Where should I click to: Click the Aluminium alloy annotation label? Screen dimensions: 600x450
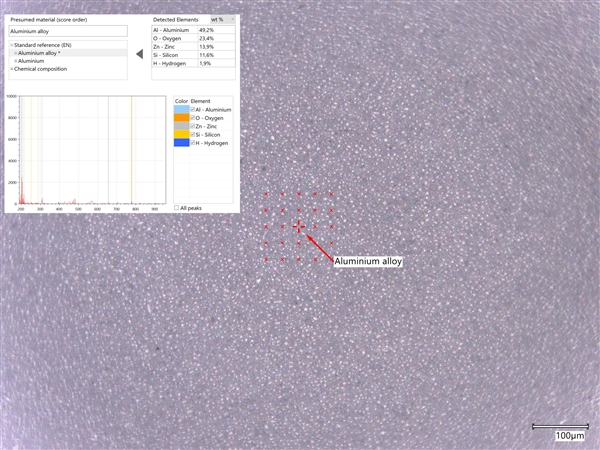[x=367, y=261]
